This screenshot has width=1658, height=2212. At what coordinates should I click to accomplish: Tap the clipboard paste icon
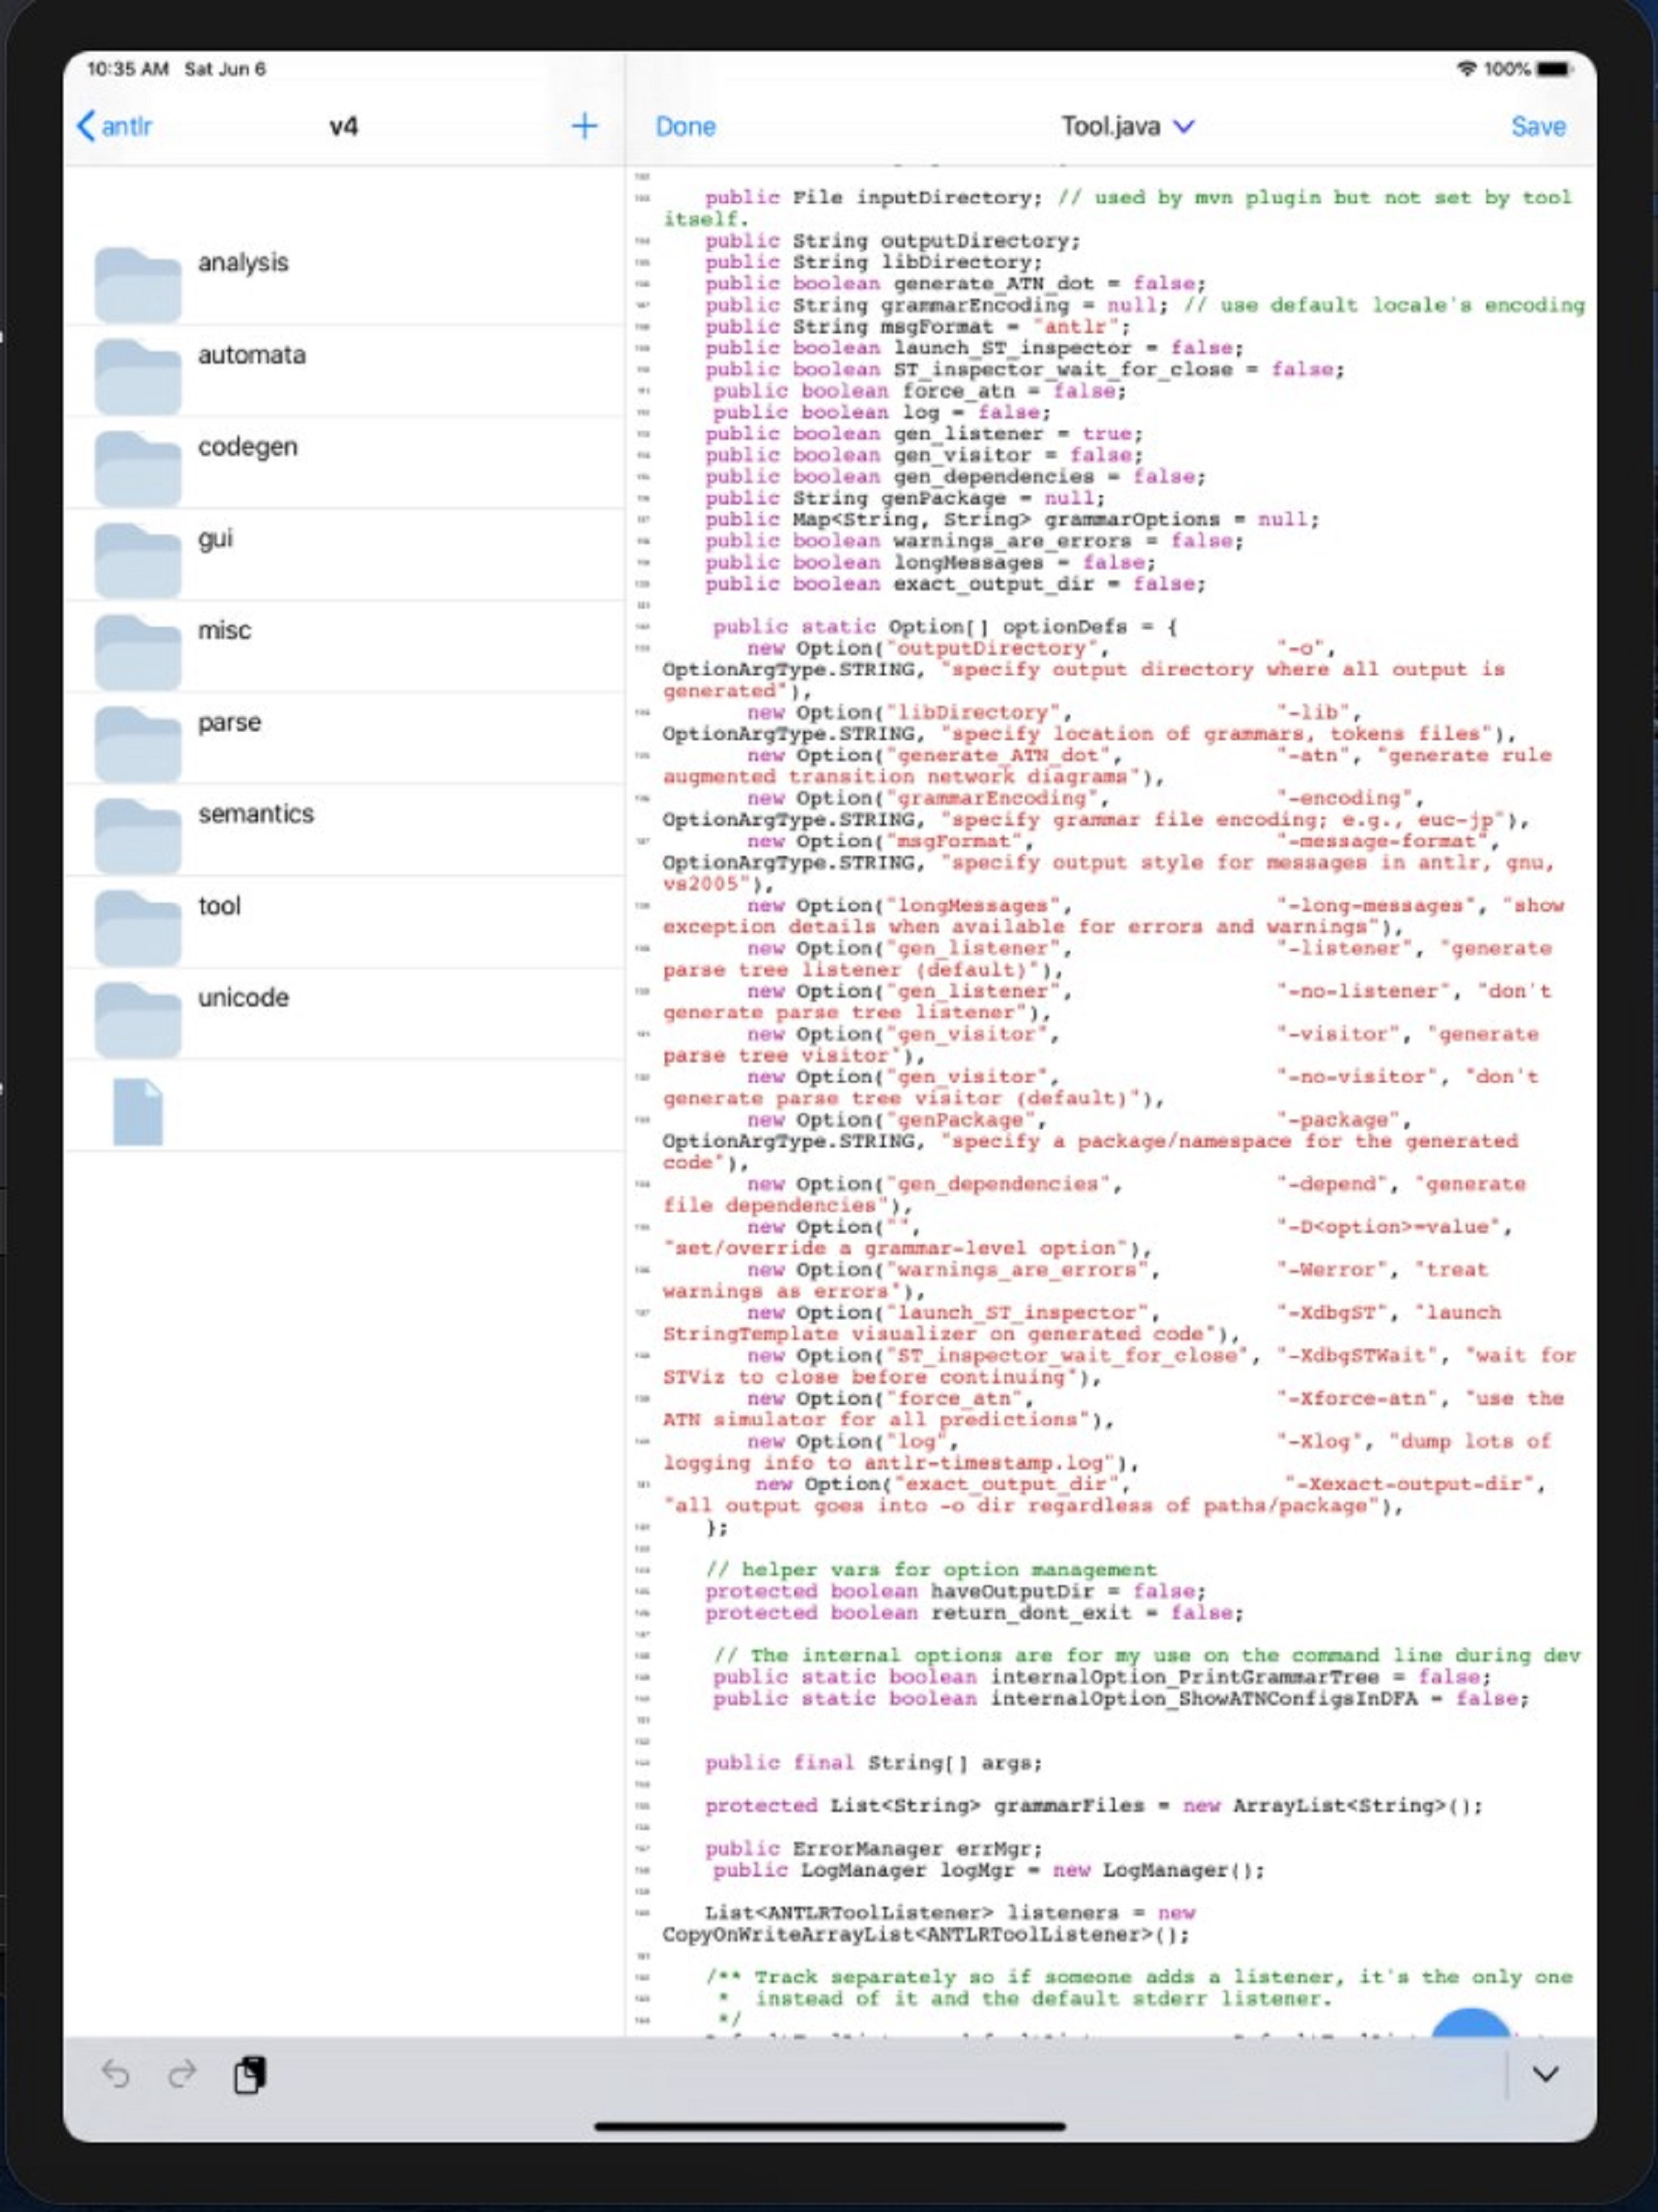click(x=249, y=2075)
